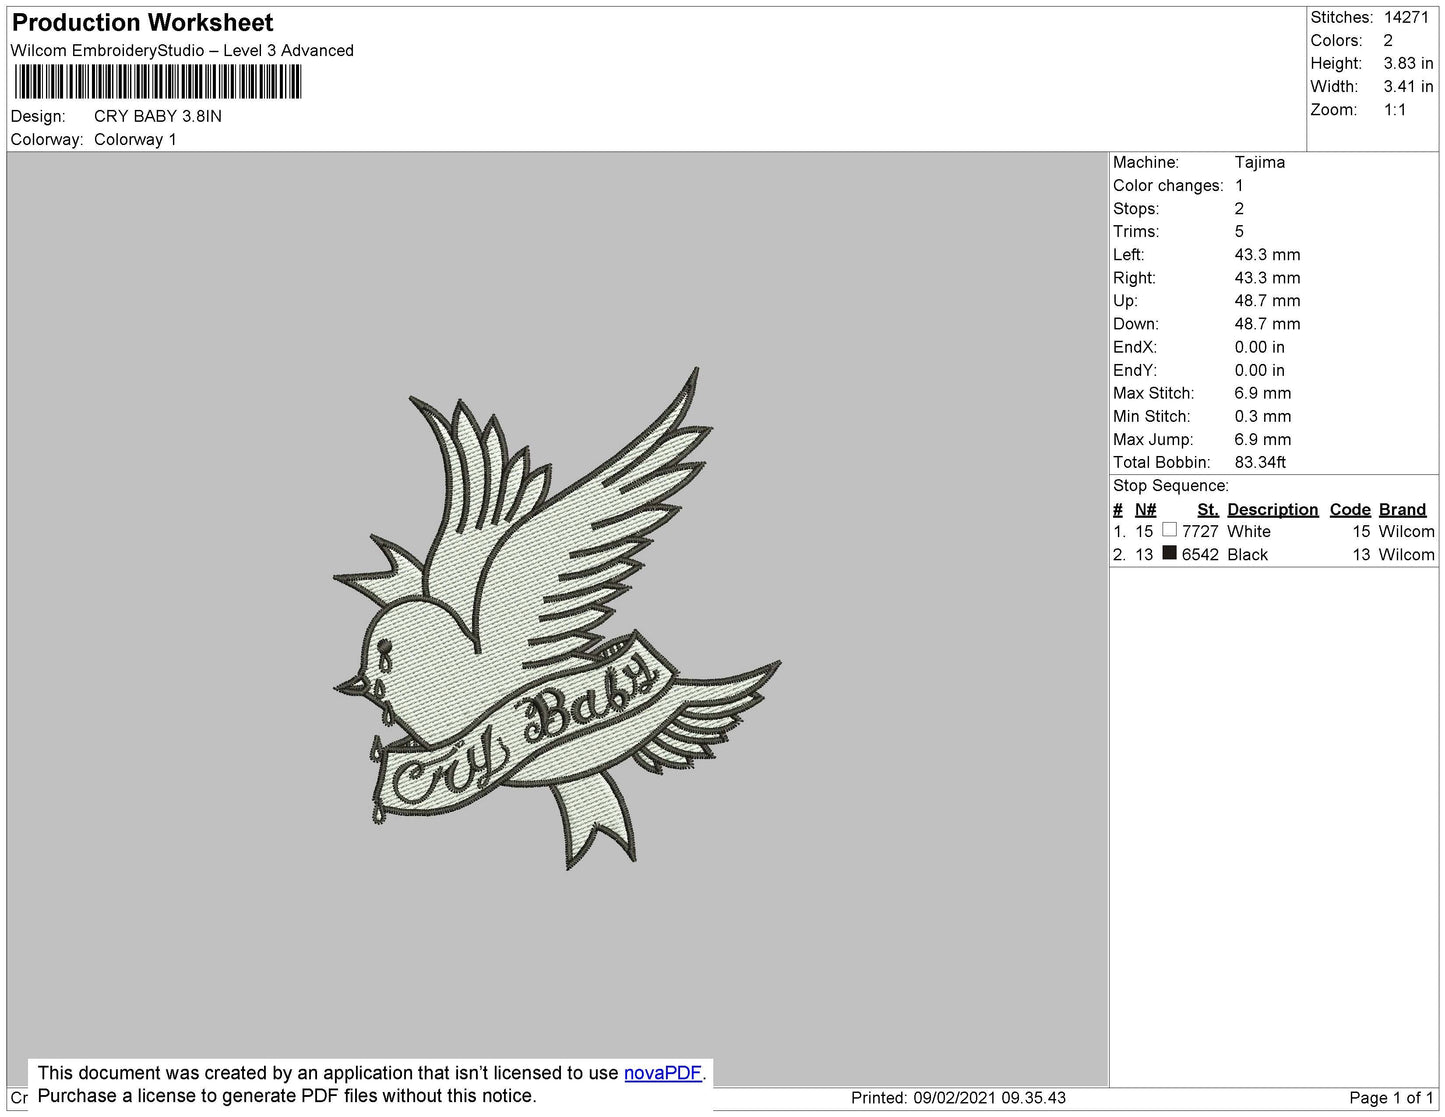Image resolution: width=1445 pixels, height=1117 pixels.
Task: Select the Min Stitch value 0.3 mm
Action: tap(1263, 416)
